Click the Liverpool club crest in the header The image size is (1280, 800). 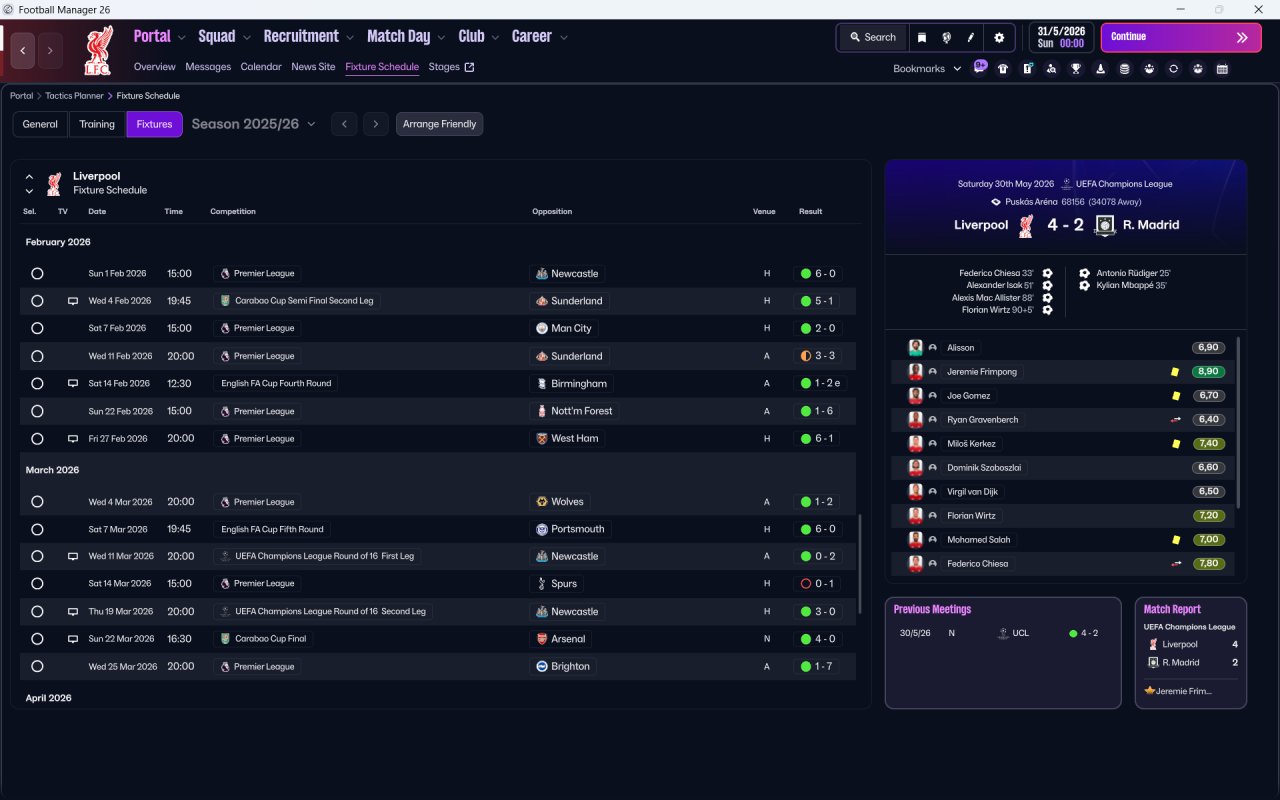[98, 50]
